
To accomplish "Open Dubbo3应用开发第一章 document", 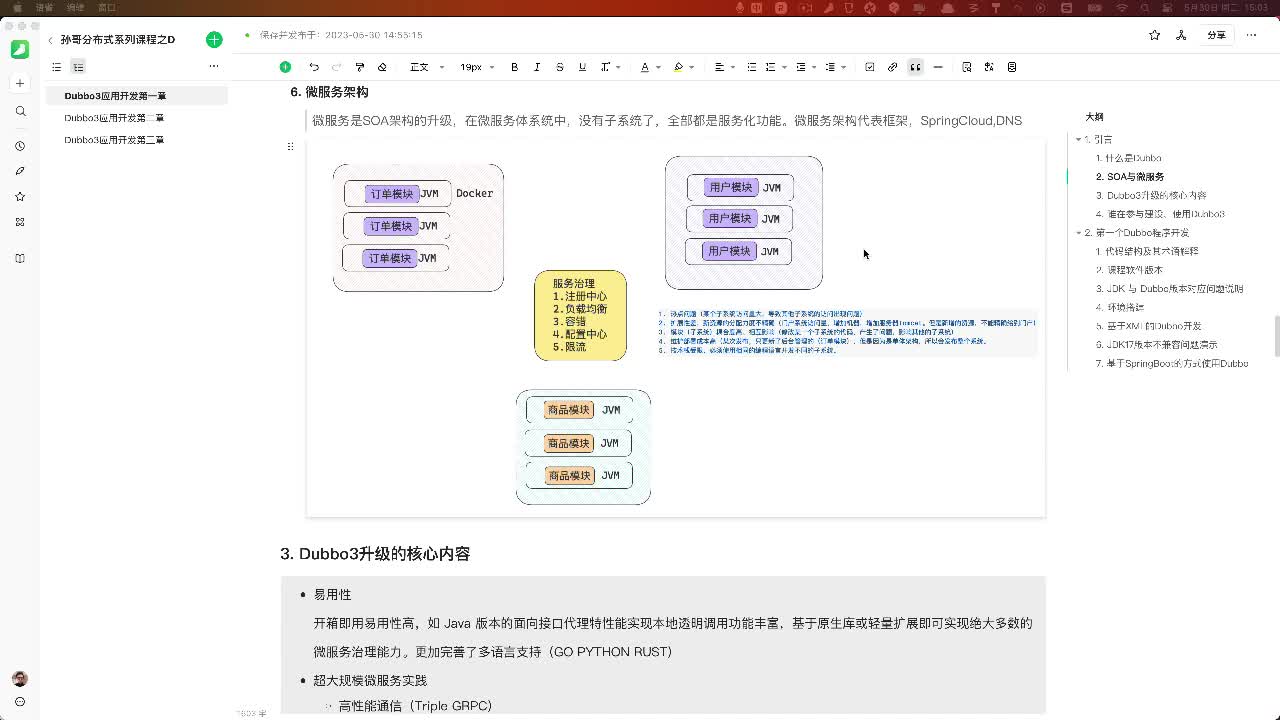I will tap(137, 96).
